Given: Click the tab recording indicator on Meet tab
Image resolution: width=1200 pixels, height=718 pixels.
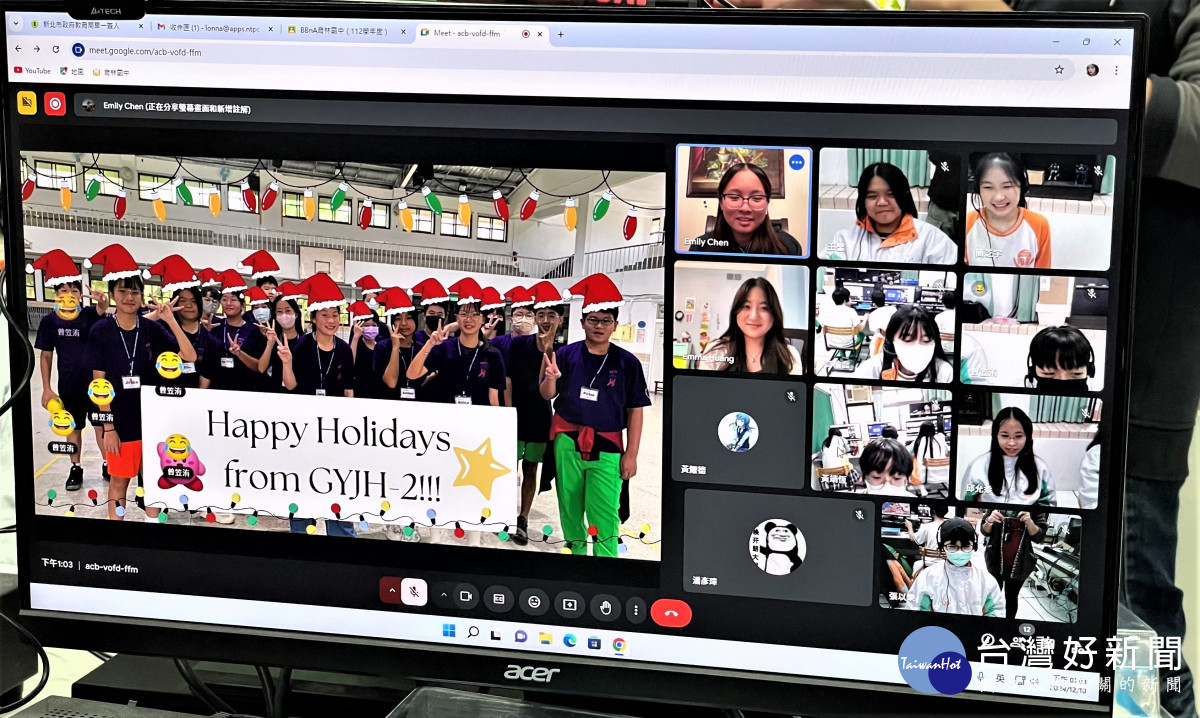Looking at the screenshot, I should (x=526, y=33).
